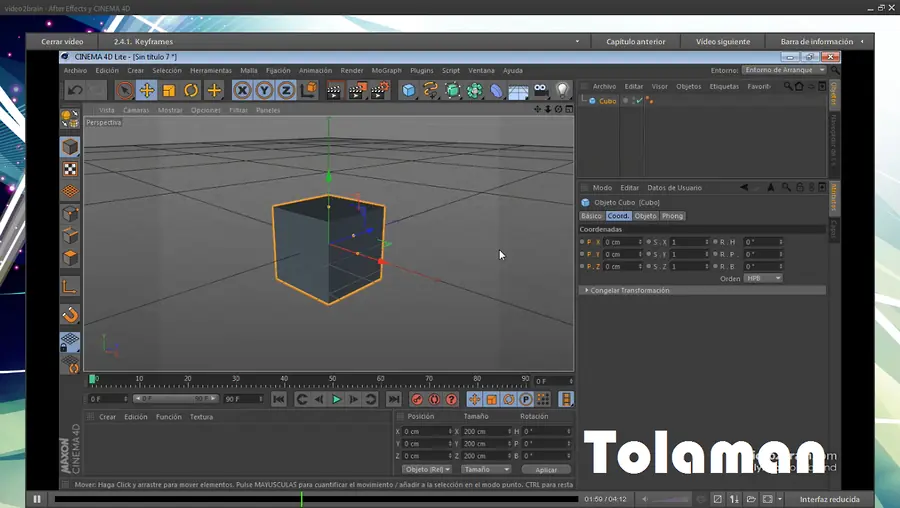Expand the Congelar Transformación section
Image resolution: width=900 pixels, height=508 pixels.
tap(630, 290)
